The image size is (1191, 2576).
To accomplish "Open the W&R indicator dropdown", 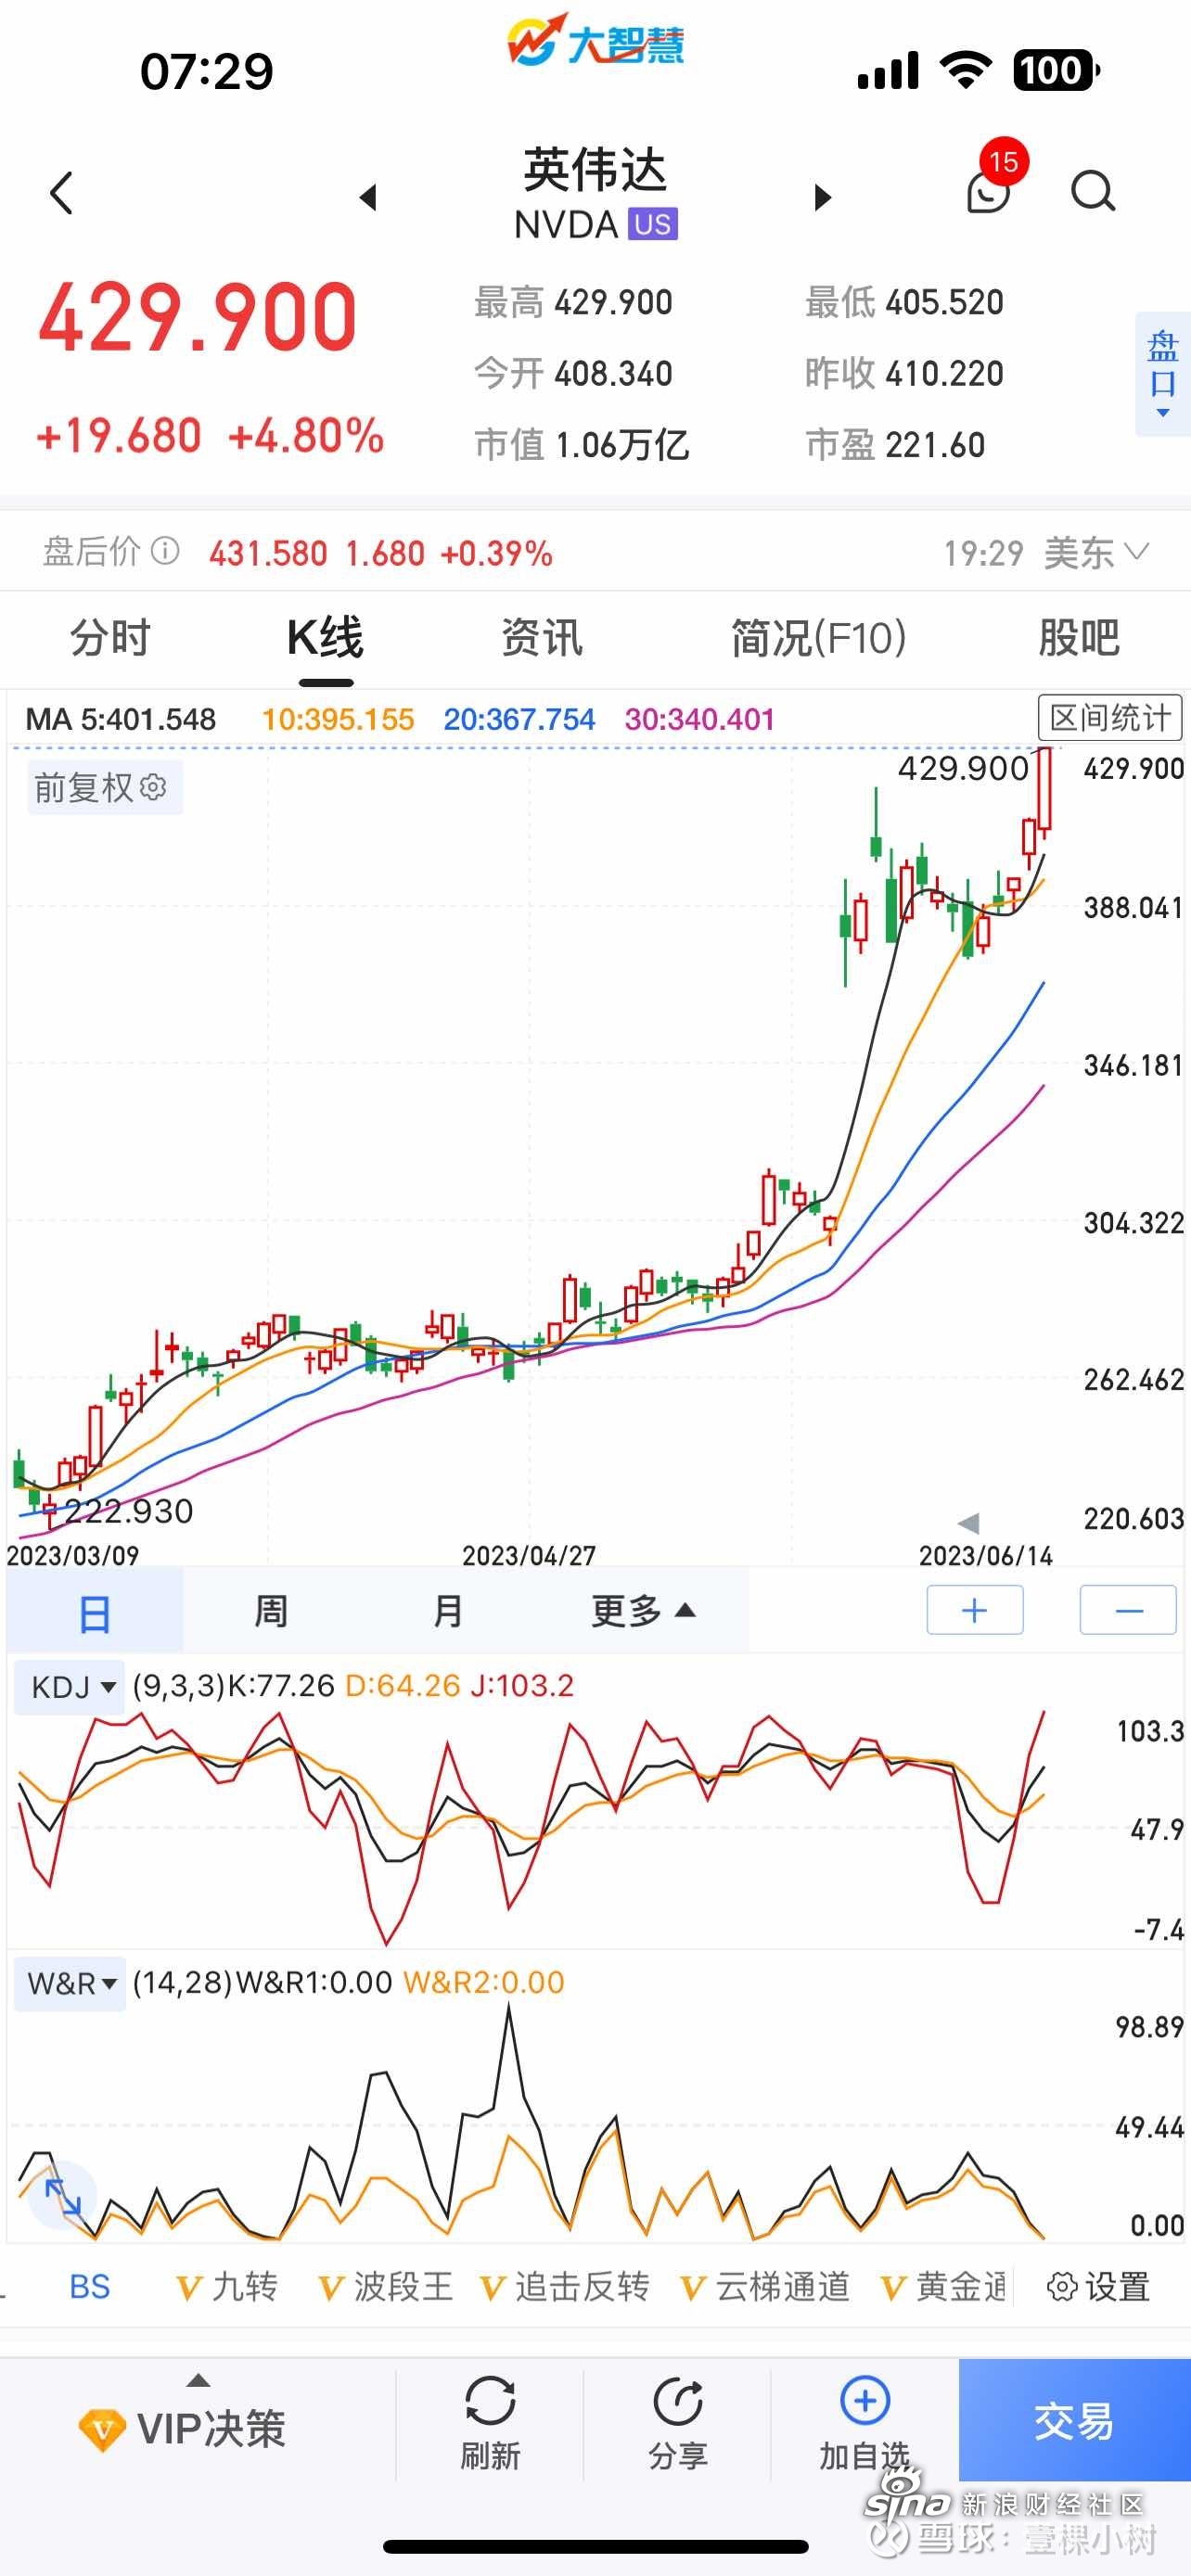I will [x=70, y=1983].
